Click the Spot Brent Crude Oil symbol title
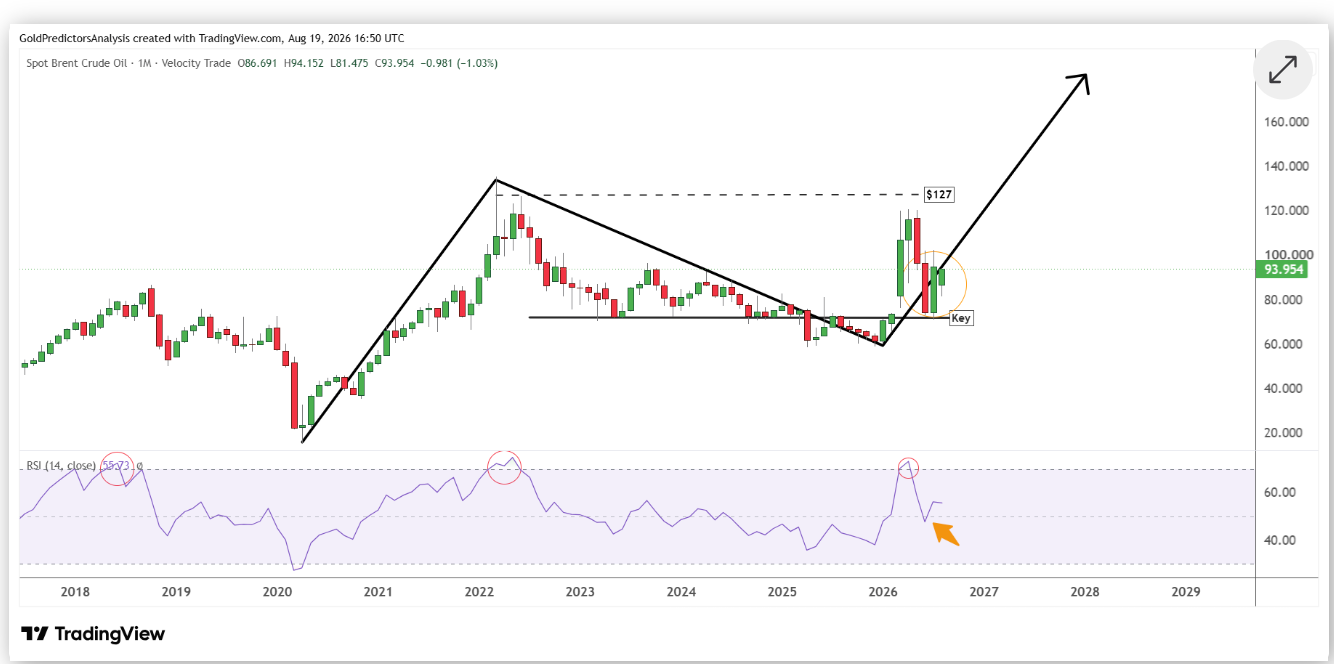 [75, 63]
